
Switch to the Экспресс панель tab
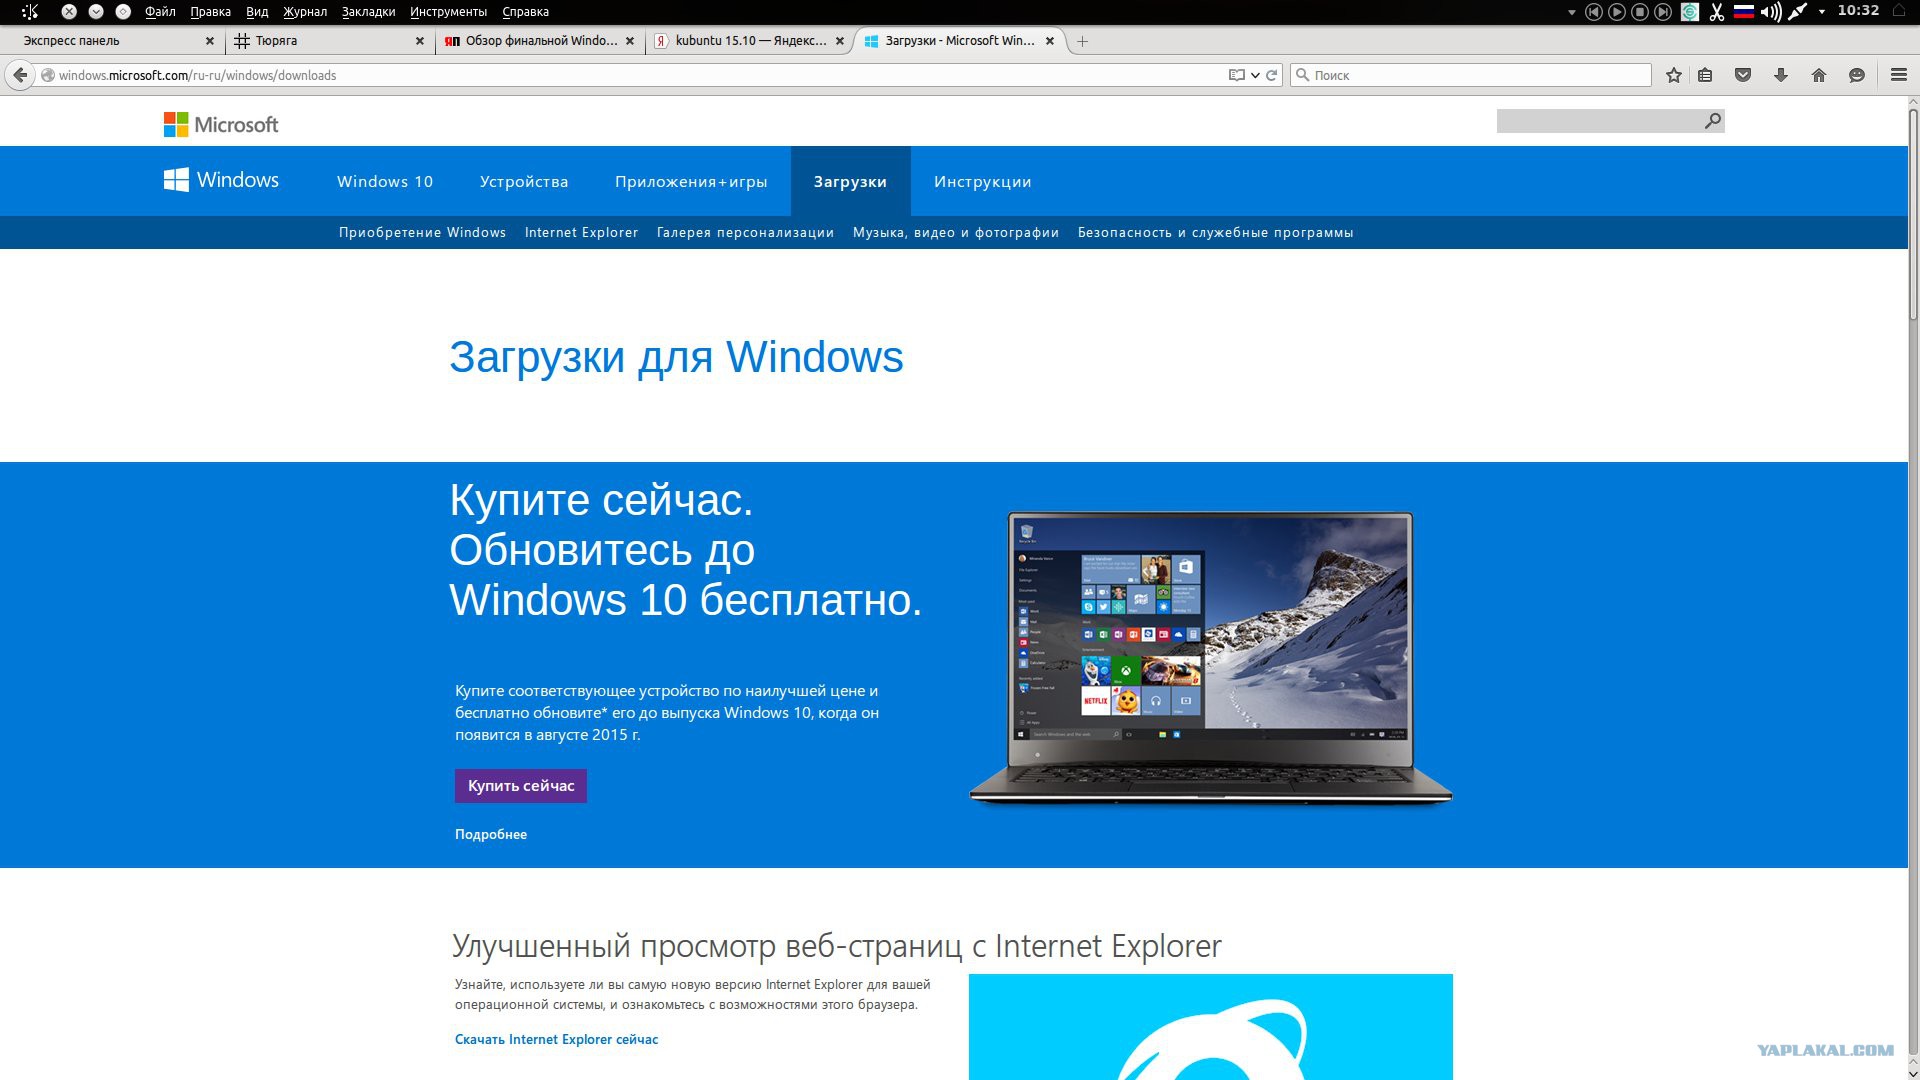tap(111, 41)
